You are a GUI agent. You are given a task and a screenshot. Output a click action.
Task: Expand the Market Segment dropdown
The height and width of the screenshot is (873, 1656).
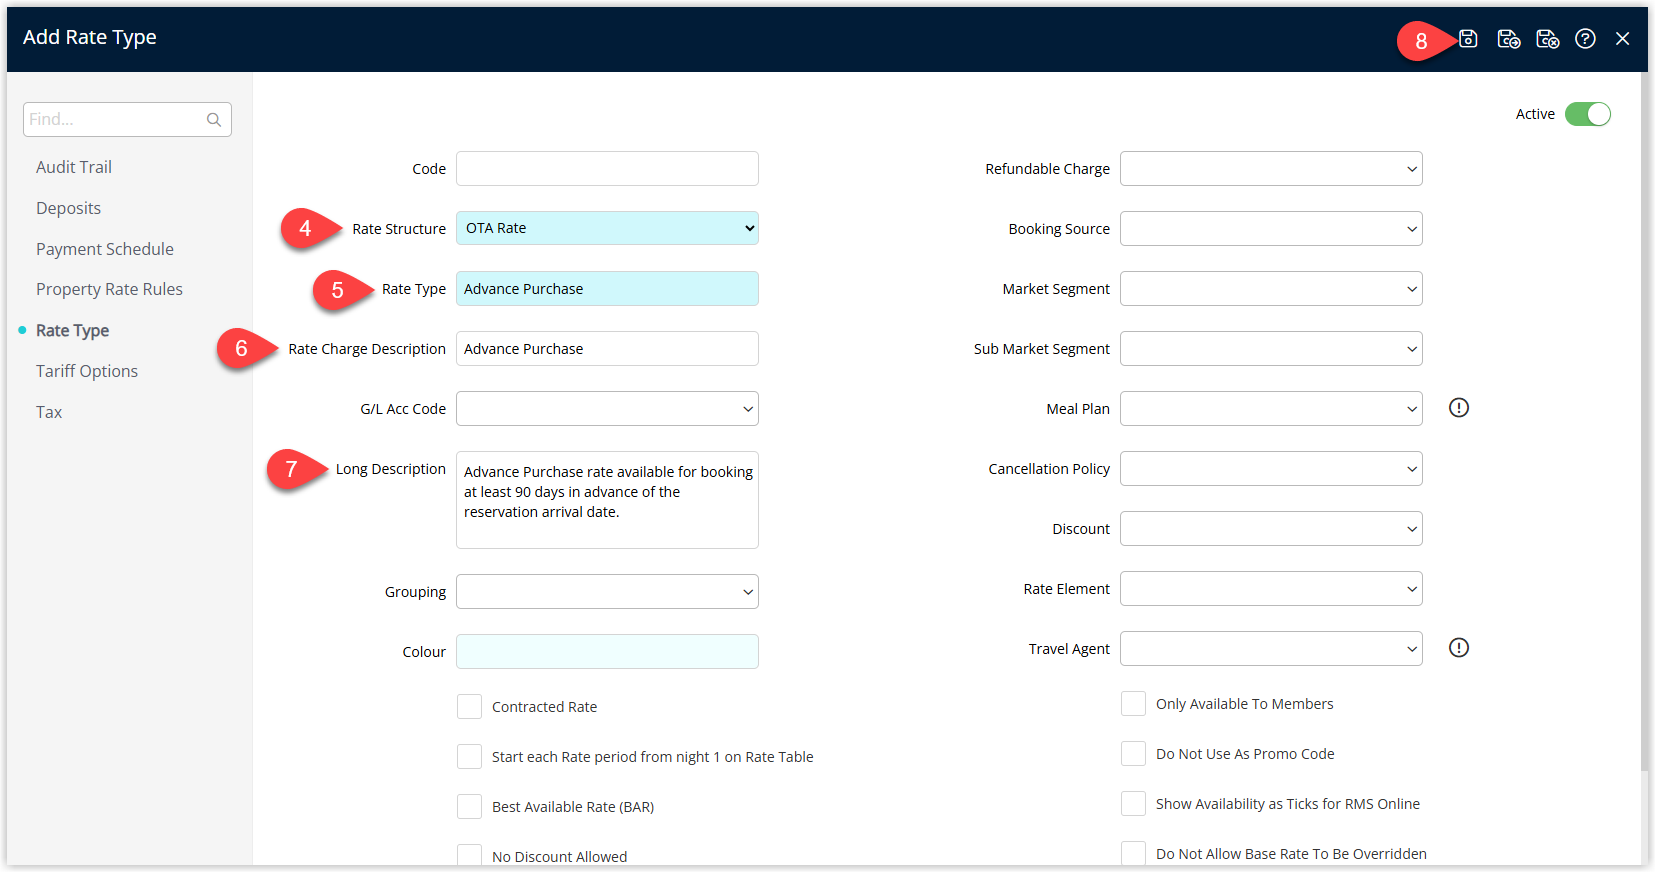click(x=1271, y=288)
